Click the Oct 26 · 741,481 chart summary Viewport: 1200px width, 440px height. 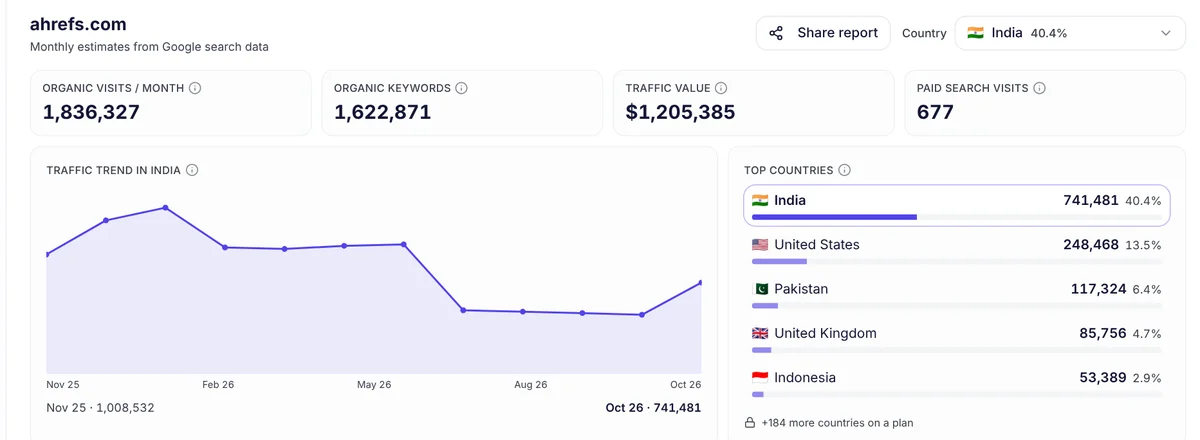point(653,408)
